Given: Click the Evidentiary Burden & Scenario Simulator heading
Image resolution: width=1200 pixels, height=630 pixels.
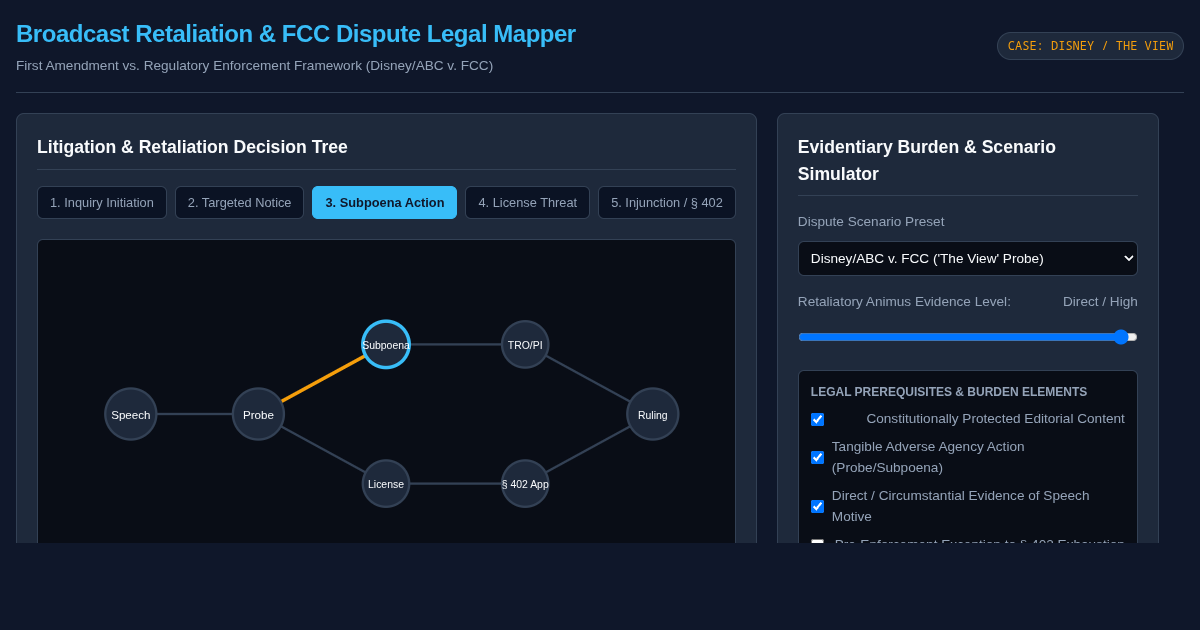Looking at the screenshot, I should point(927,160).
